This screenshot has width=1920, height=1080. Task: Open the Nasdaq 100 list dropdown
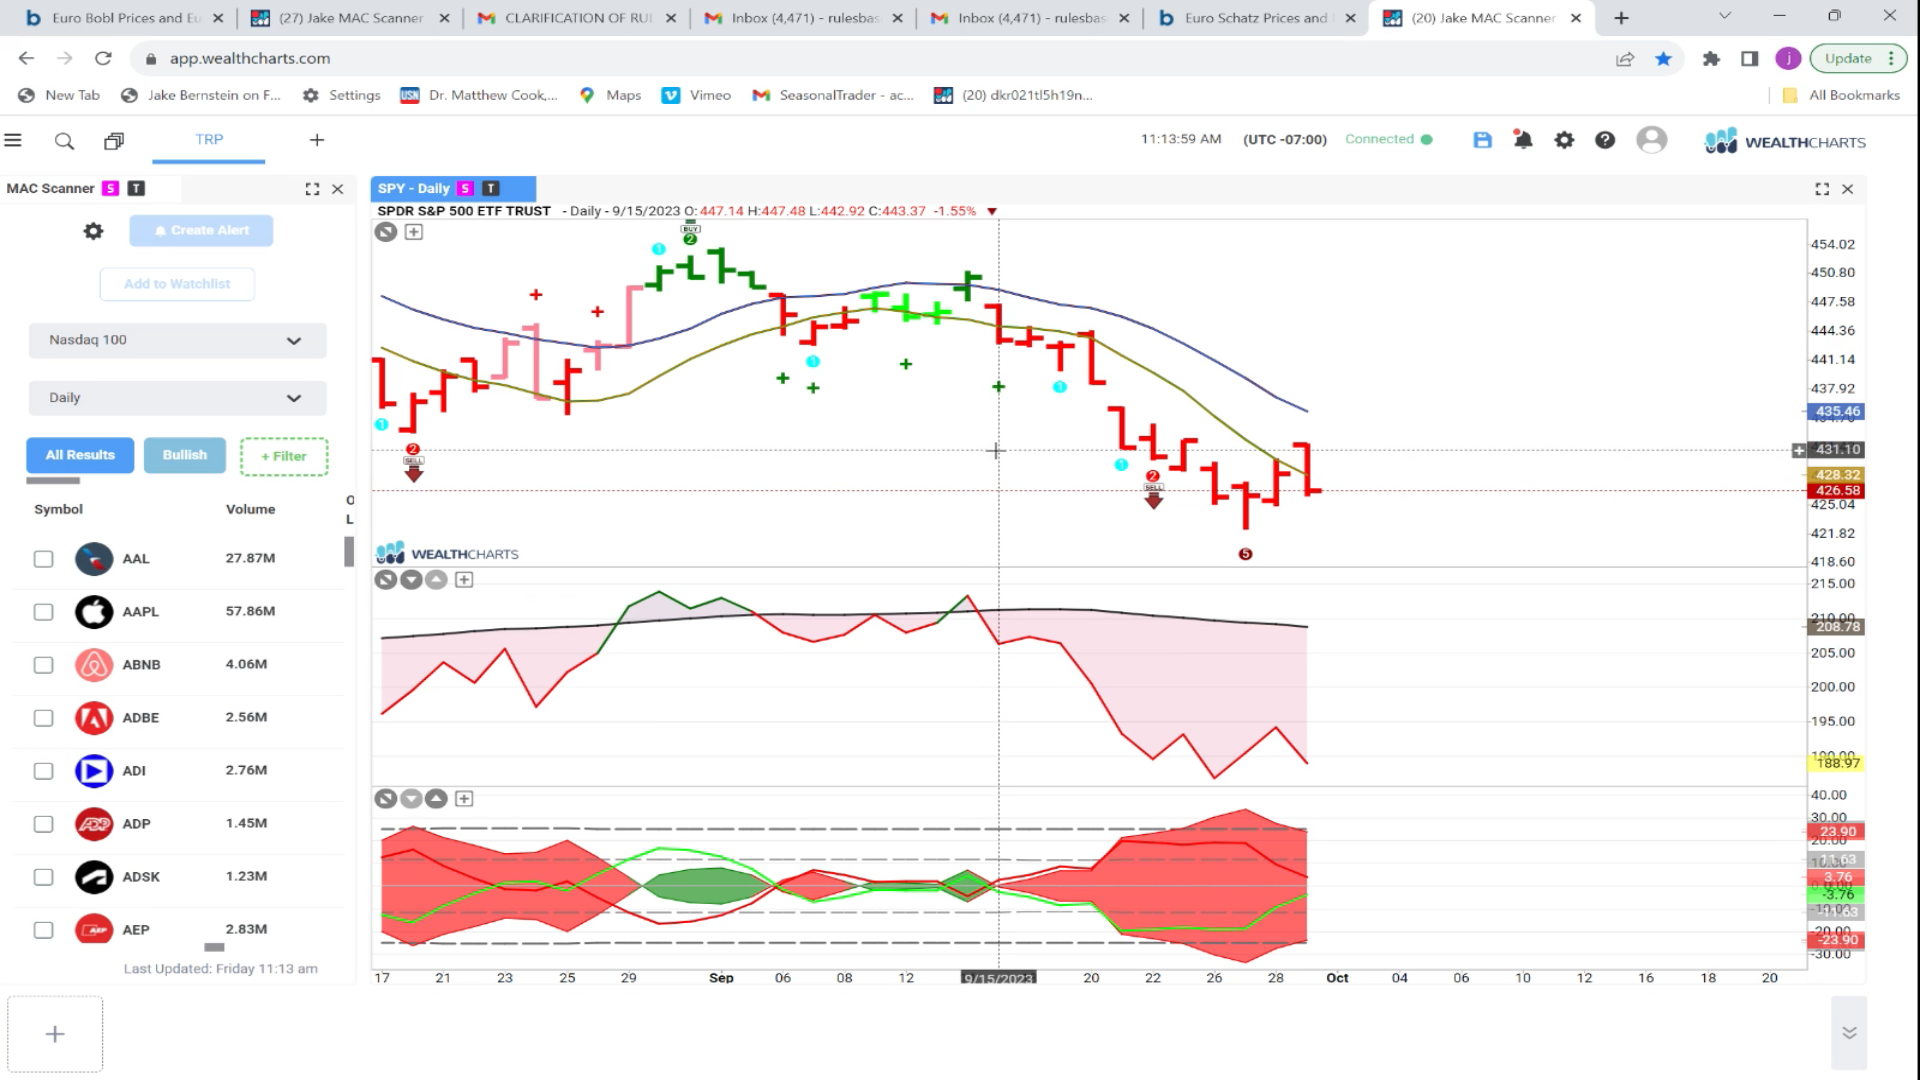[x=177, y=340]
